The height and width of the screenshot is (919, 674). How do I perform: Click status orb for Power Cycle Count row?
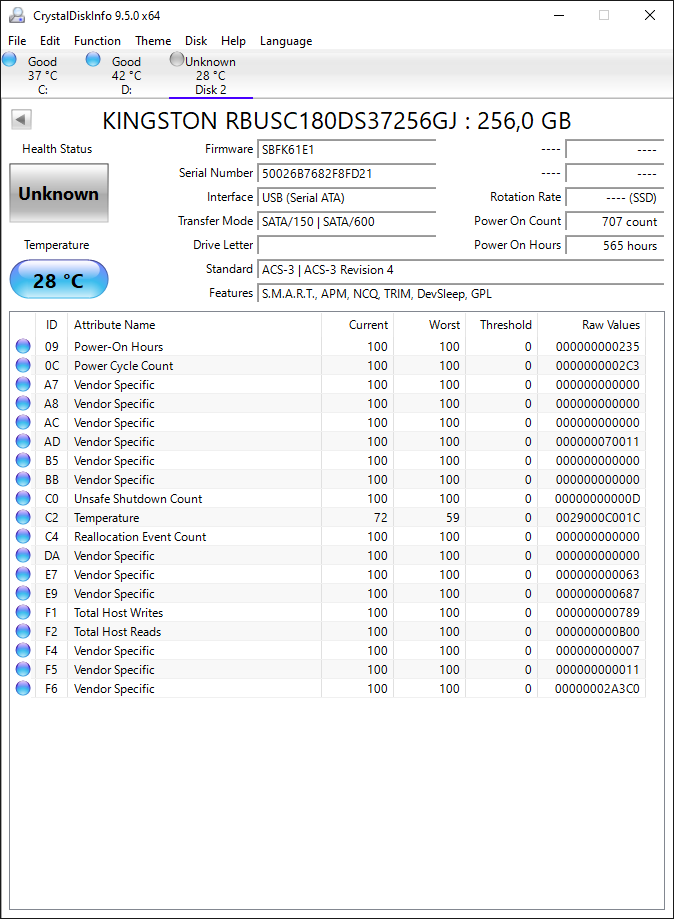tap(23, 365)
